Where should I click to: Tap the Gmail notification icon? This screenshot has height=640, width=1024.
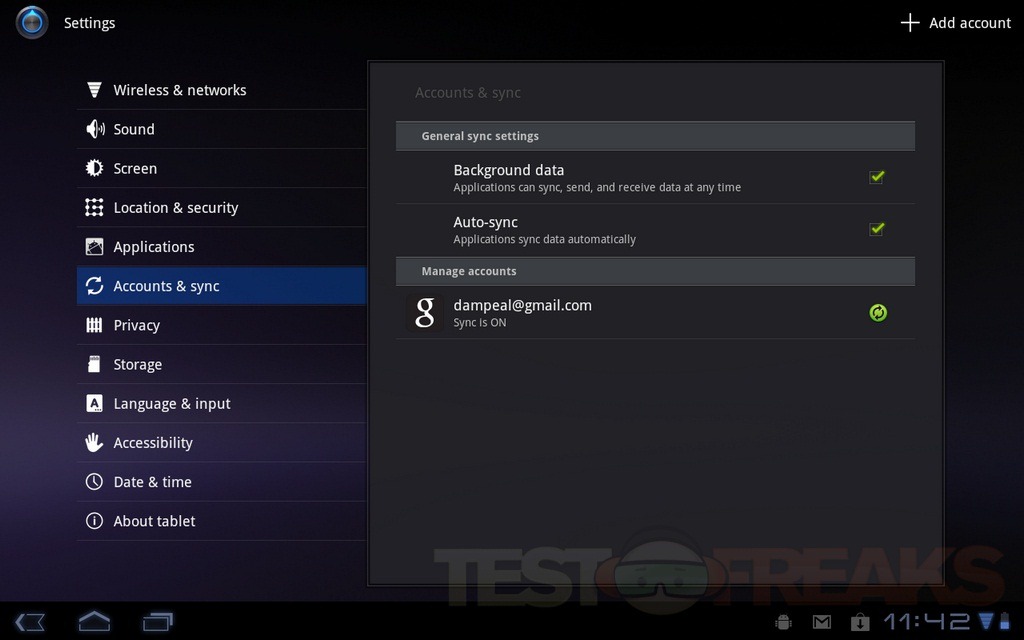click(822, 622)
